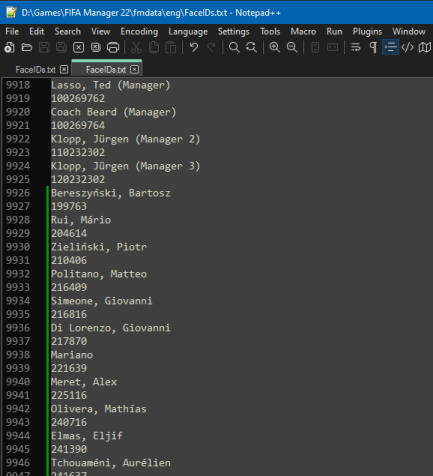433x476 pixels.
Task: Switch to the first FaceIDs.txt tab
Action: (x=36, y=70)
